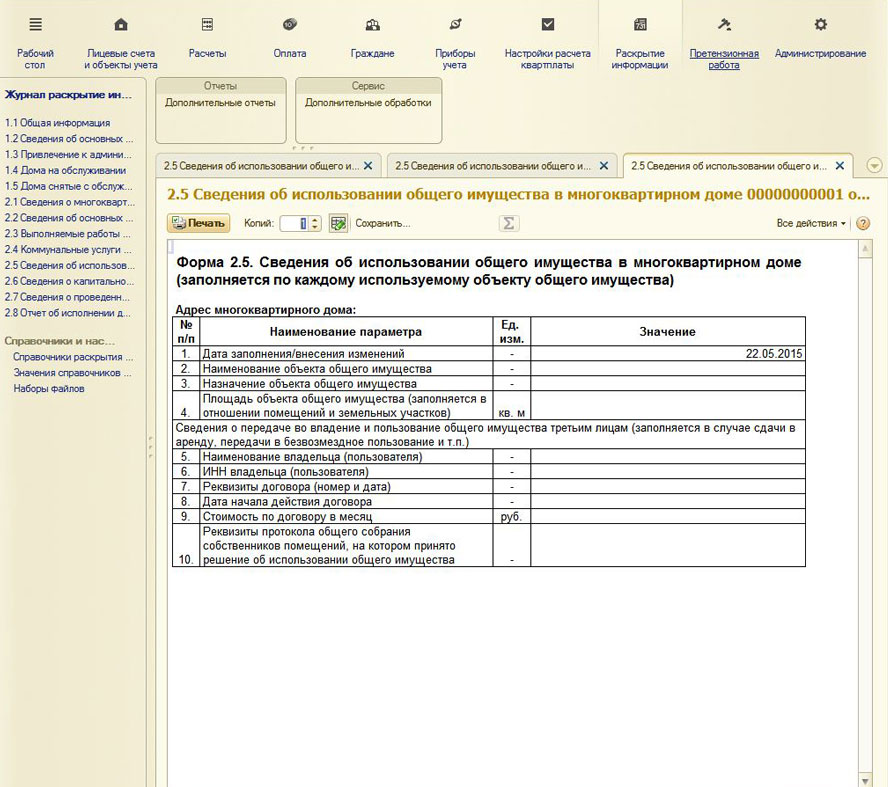
Task: Open 2.7 Сведения о проведенн... item
Action: click(67, 297)
